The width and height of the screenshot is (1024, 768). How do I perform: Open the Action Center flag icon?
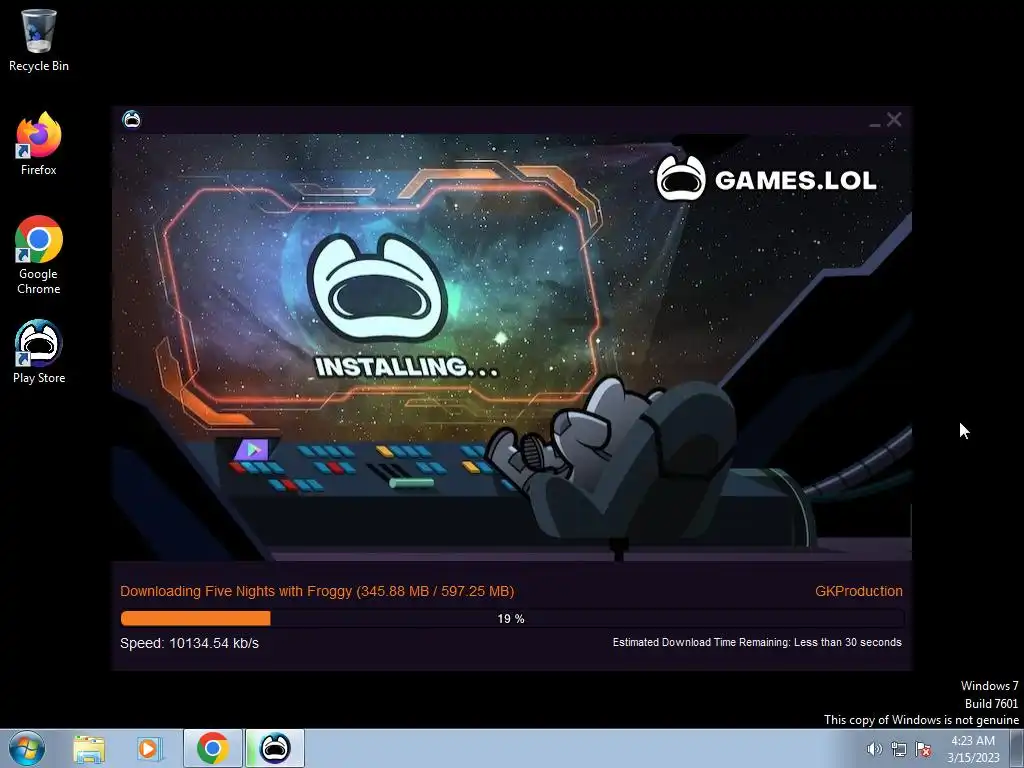923,749
